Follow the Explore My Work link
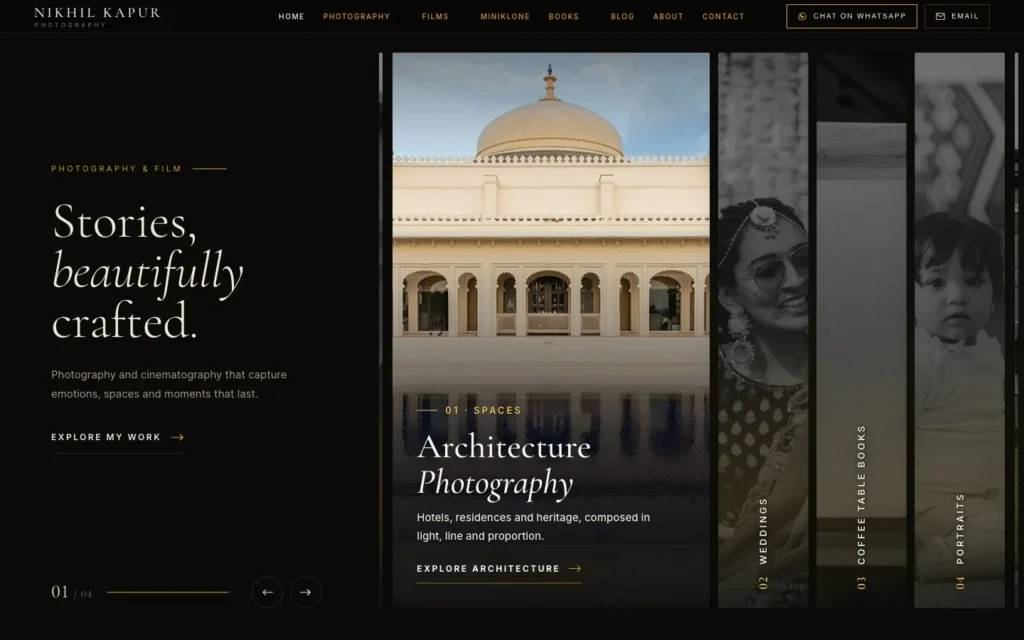1024x640 pixels. click(x=118, y=437)
